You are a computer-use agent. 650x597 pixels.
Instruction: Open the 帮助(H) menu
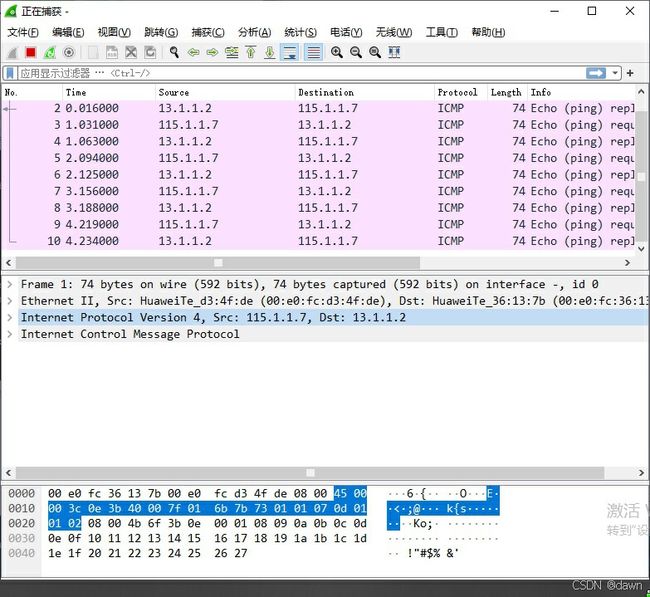click(488, 32)
